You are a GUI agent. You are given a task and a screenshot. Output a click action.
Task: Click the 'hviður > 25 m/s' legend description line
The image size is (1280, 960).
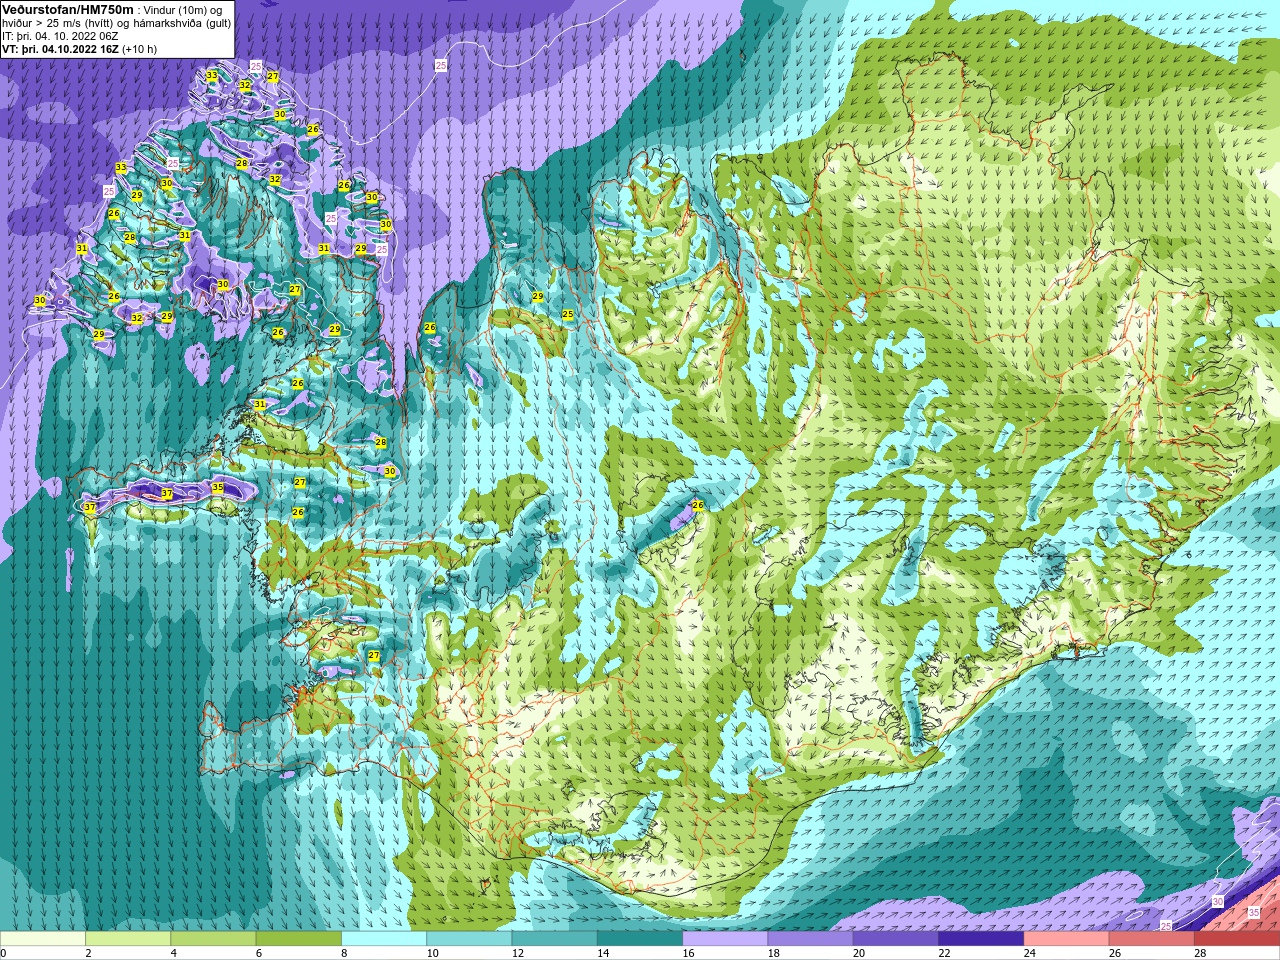click(x=116, y=23)
